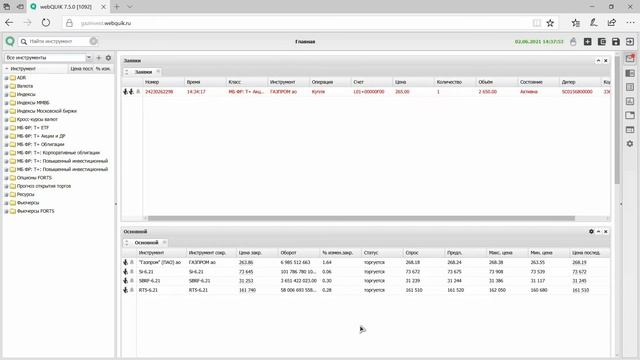Select the Ресурсы folder
The width and height of the screenshot is (640, 360).
(x=25, y=195)
